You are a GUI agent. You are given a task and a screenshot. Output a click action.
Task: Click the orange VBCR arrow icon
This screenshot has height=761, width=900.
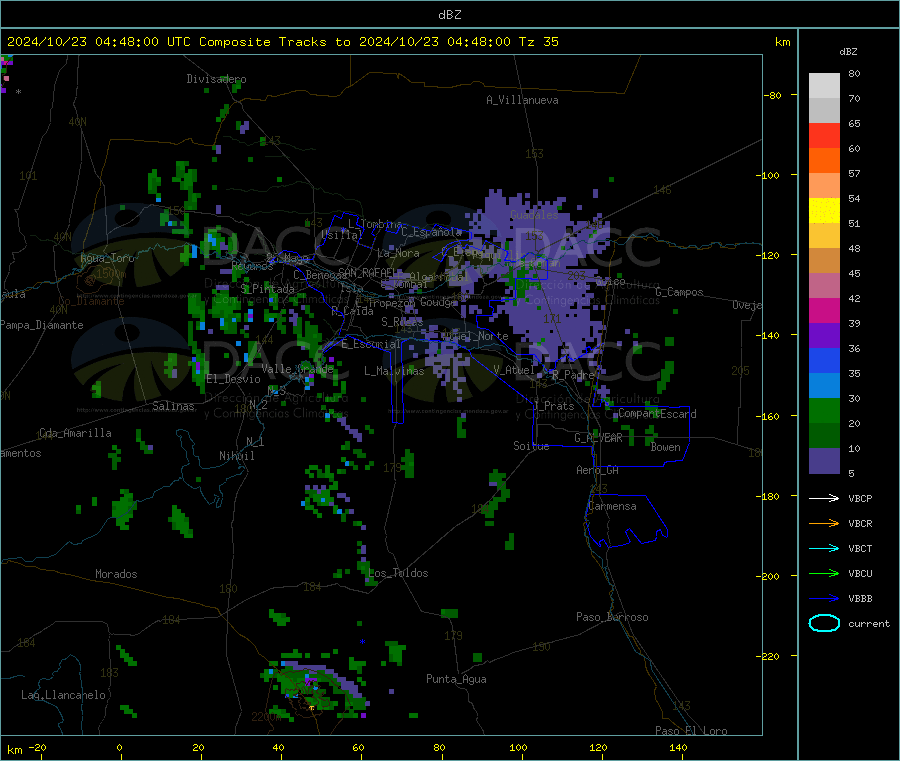coord(824,523)
